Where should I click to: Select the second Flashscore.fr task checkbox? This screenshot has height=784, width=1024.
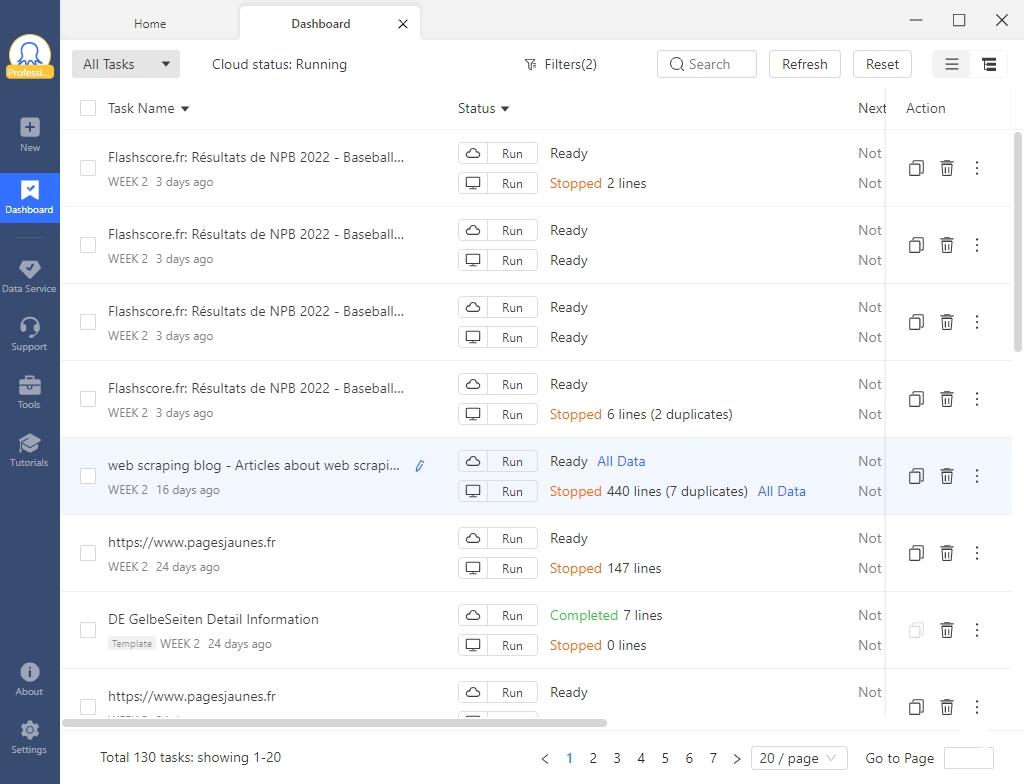click(88, 245)
